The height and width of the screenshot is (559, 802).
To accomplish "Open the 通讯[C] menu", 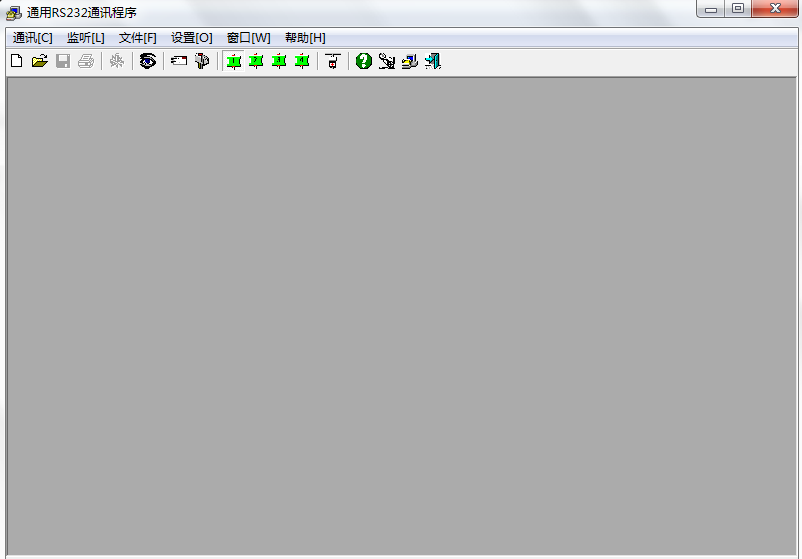I will pos(32,38).
